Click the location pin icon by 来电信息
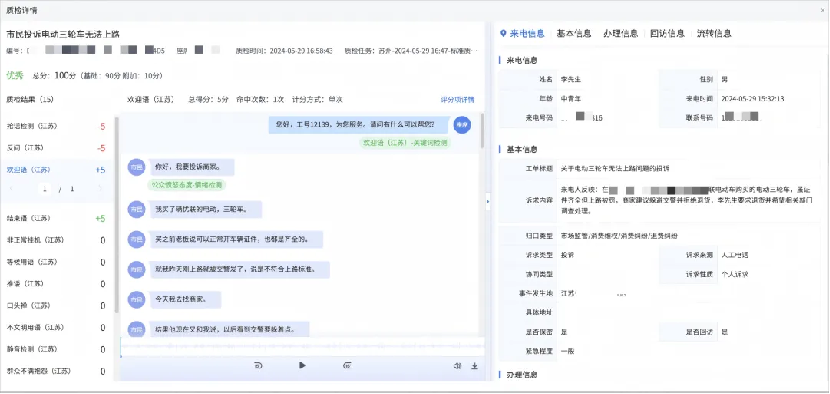The width and height of the screenshot is (830, 394). [503, 33]
